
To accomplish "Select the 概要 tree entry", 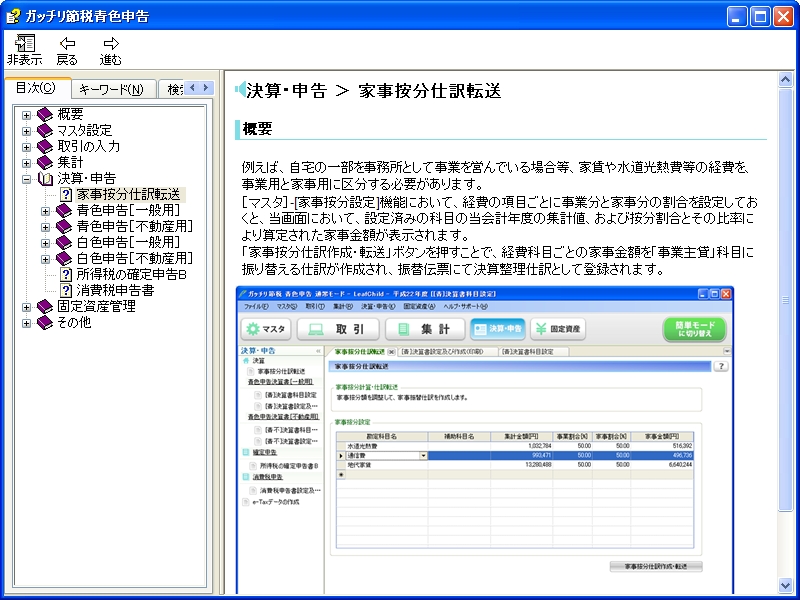I will click(x=70, y=114).
